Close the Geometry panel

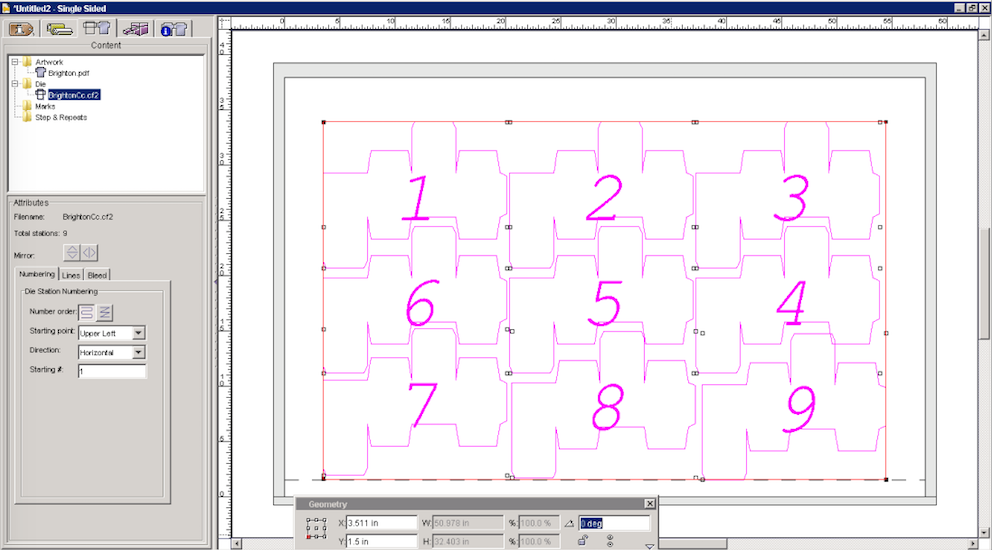(650, 504)
